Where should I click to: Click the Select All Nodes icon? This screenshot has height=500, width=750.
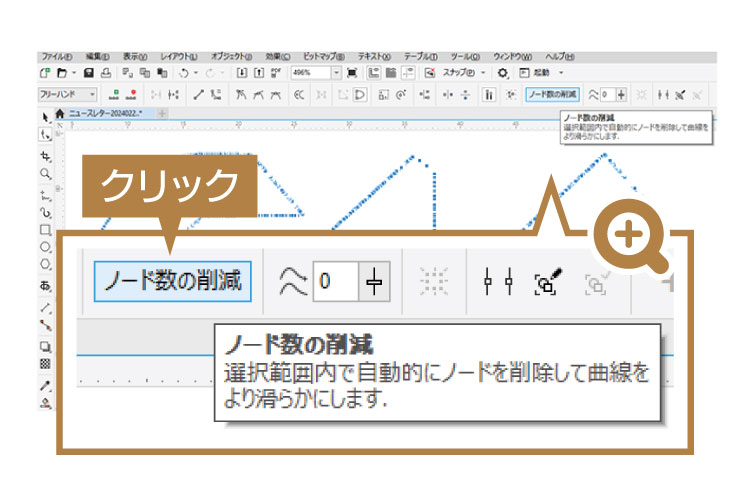[511, 95]
